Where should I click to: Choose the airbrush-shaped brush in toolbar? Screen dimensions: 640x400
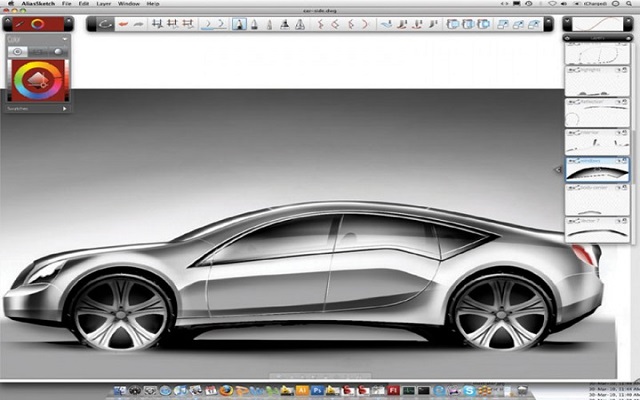click(x=284, y=24)
